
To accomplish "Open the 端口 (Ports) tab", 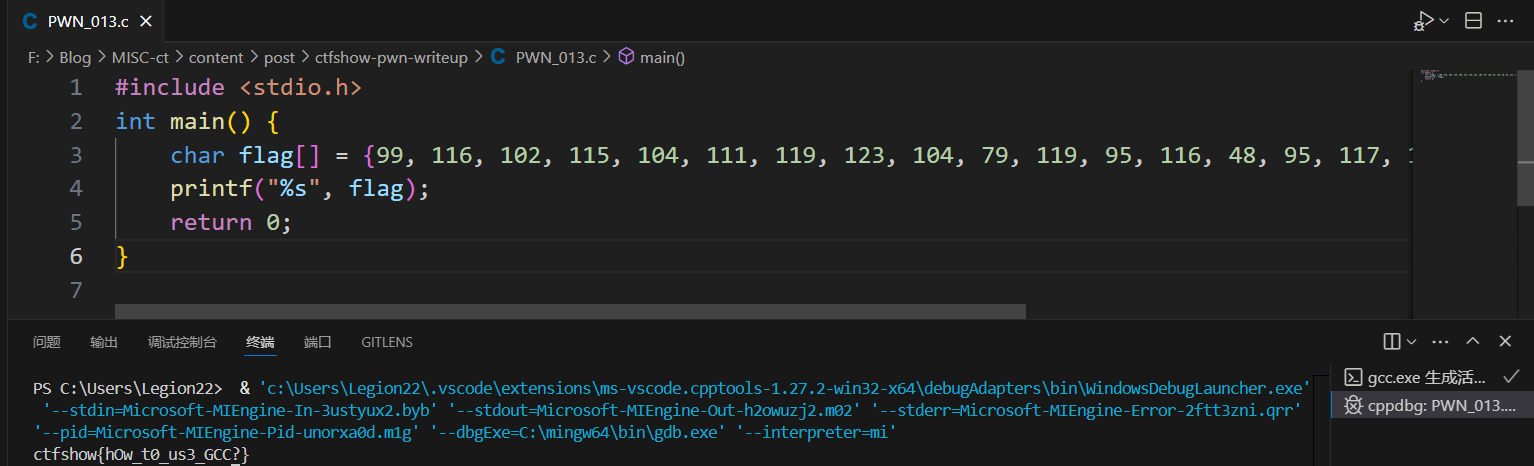I will pyautogui.click(x=318, y=342).
